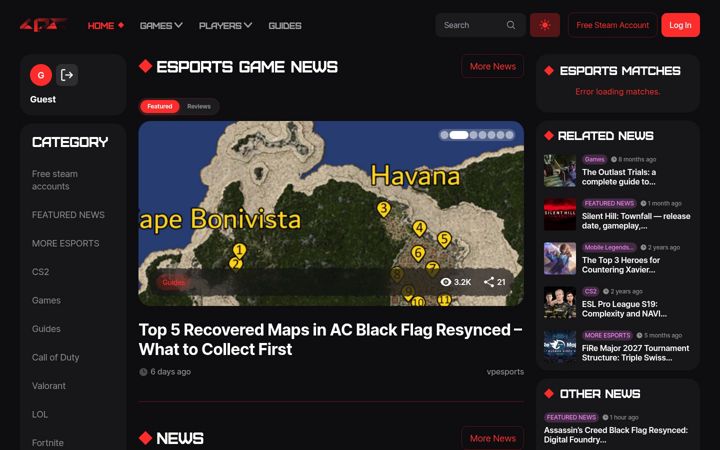Click More News beside Esports Game News
This screenshot has width=720, height=450.
492,66
